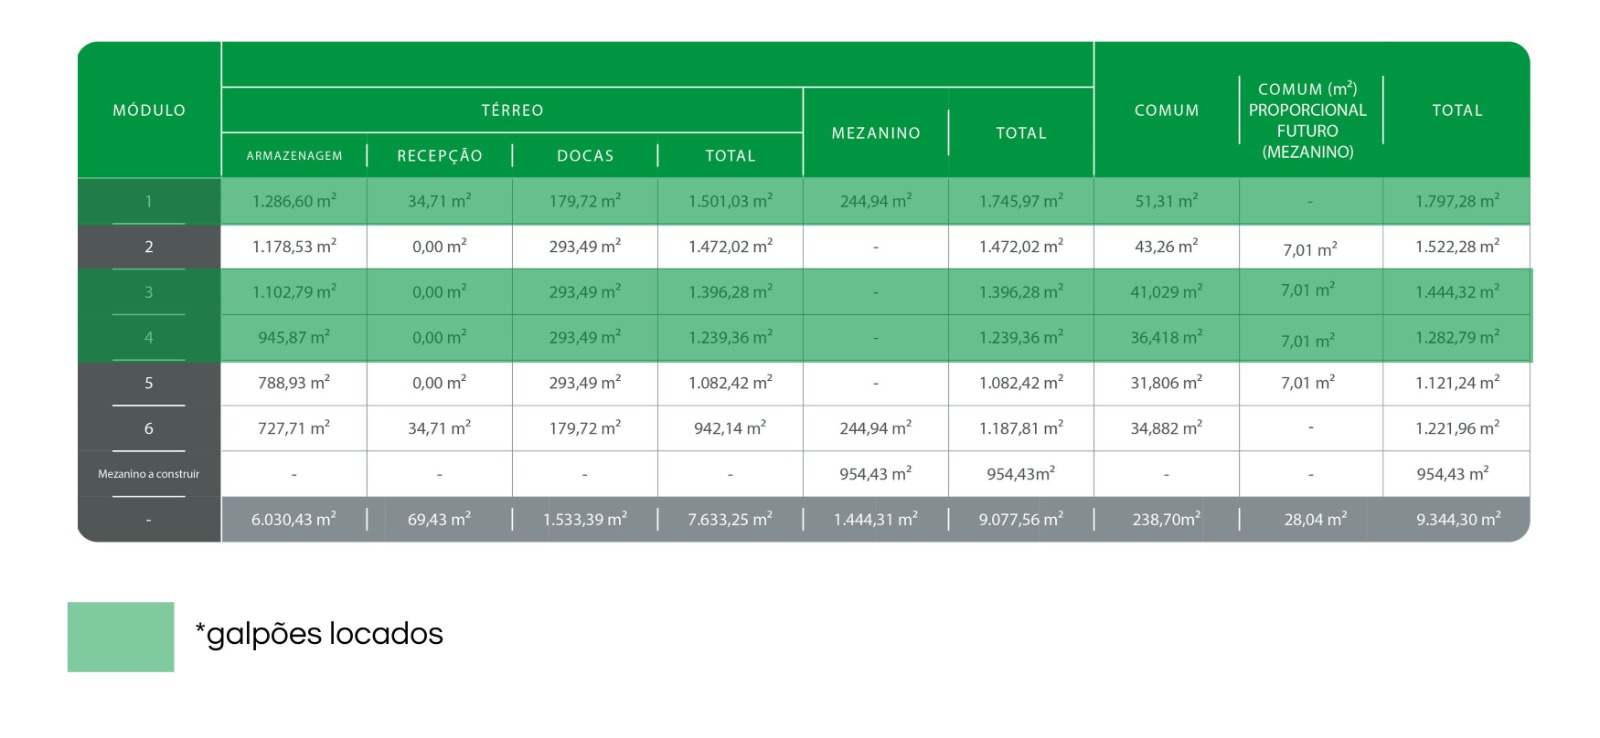The image size is (1600, 738).
Task: Click the "COMUM" column header
Action: 1166,110
